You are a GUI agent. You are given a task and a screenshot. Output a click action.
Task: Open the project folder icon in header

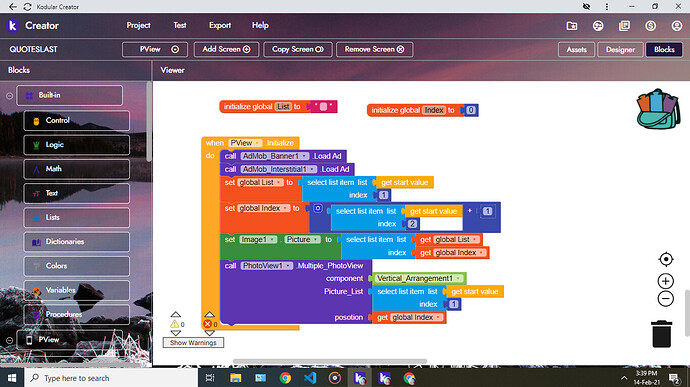(x=572, y=26)
